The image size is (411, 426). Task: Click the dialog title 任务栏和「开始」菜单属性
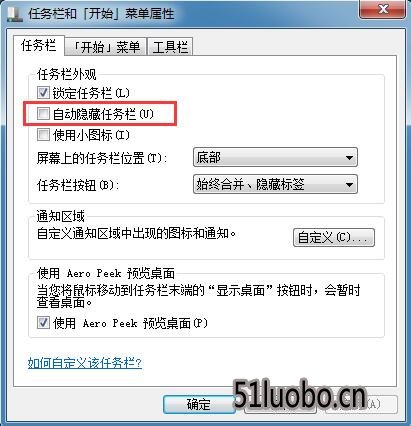point(101,14)
